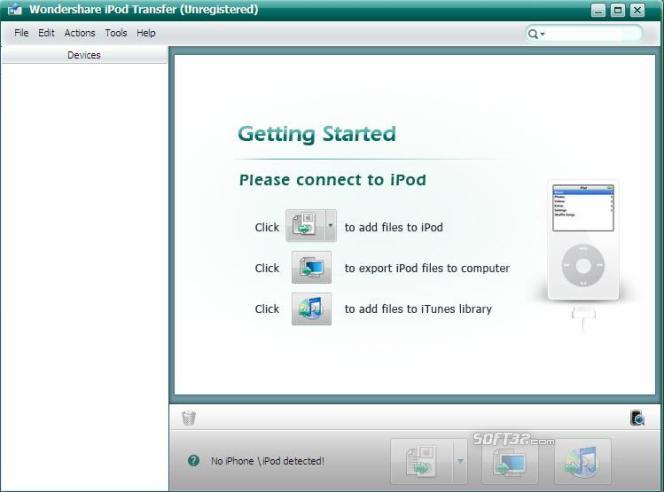This screenshot has height=492, width=664.
Task: Click the 'to add files to iTunes library' text
Action: click(x=418, y=309)
